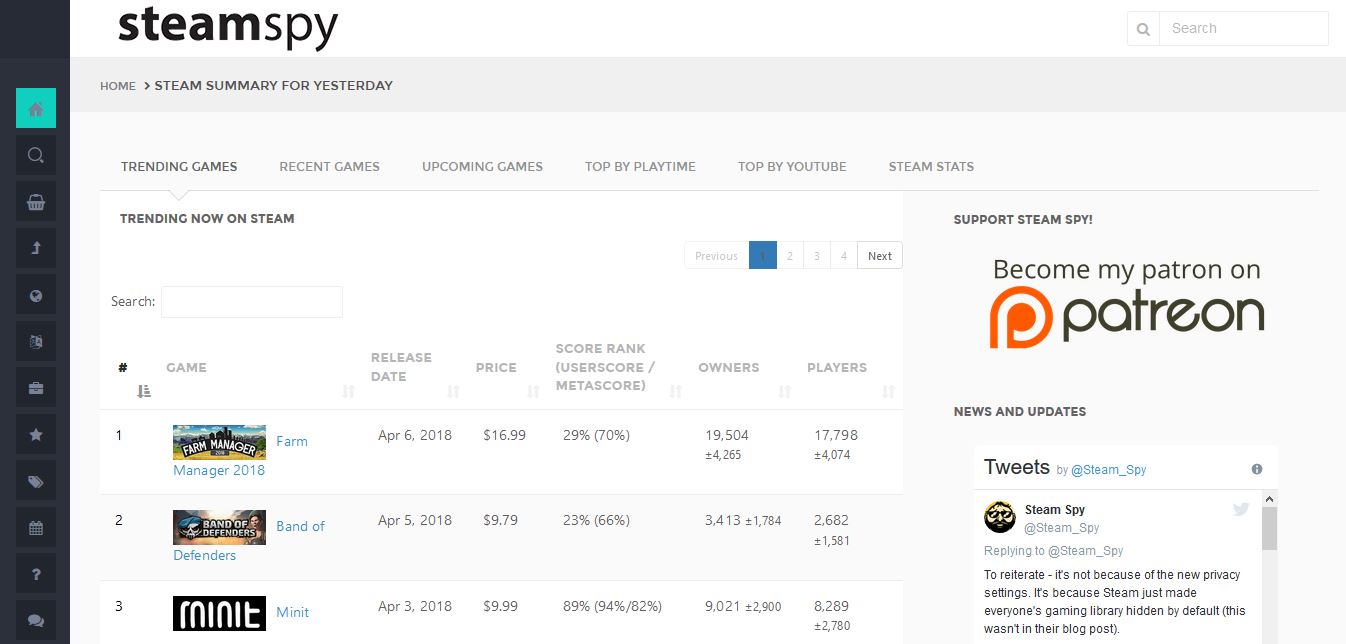
Task: Click the Become my patron on Patreon banner
Action: pyautogui.click(x=1126, y=304)
